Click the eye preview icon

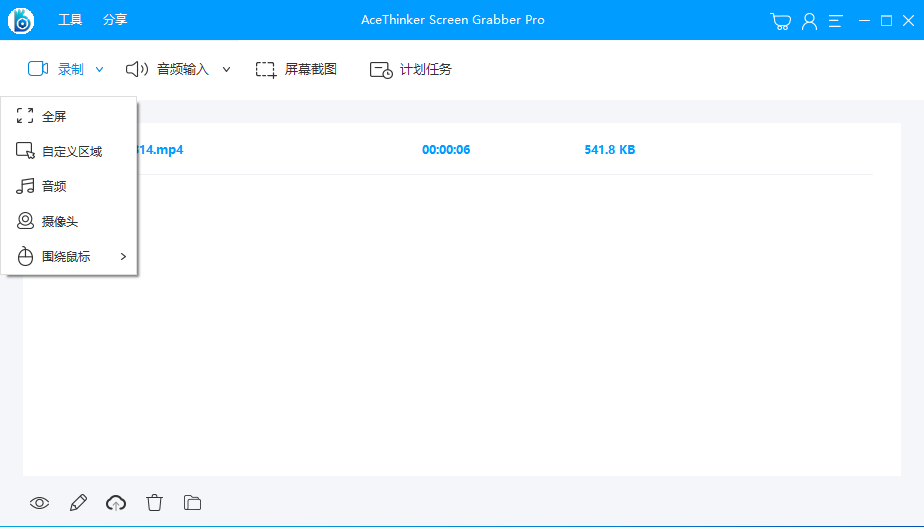click(39, 503)
